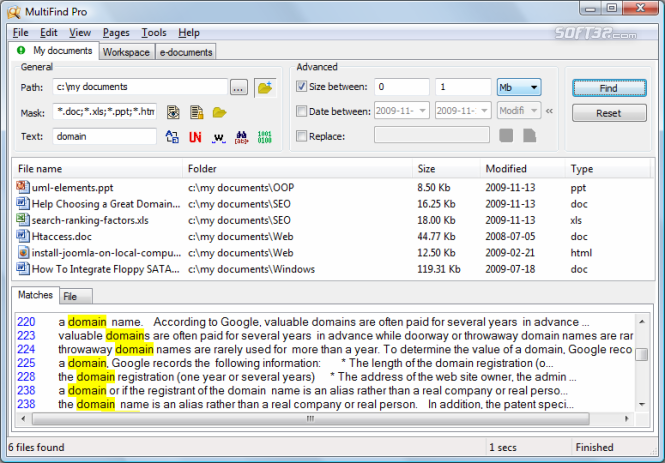Click the Excel icon for search-ranking-factors.xls
Screen dimensions: 665x463
[x=23, y=220]
